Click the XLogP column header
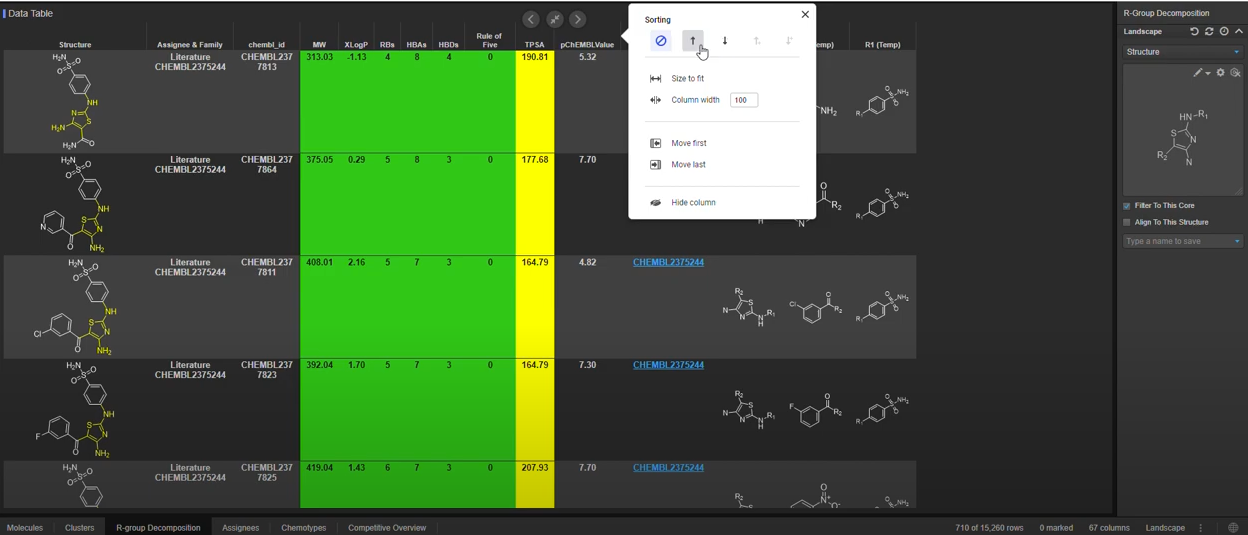 356,45
